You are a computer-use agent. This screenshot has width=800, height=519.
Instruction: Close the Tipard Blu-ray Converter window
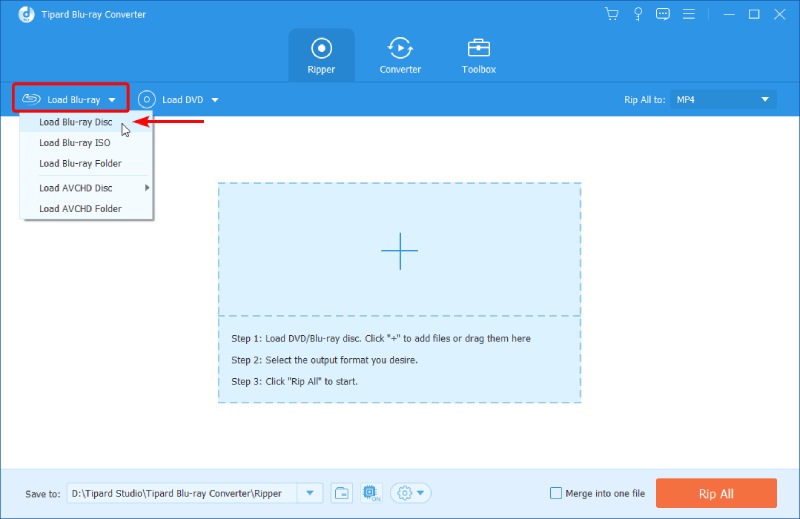[779, 14]
